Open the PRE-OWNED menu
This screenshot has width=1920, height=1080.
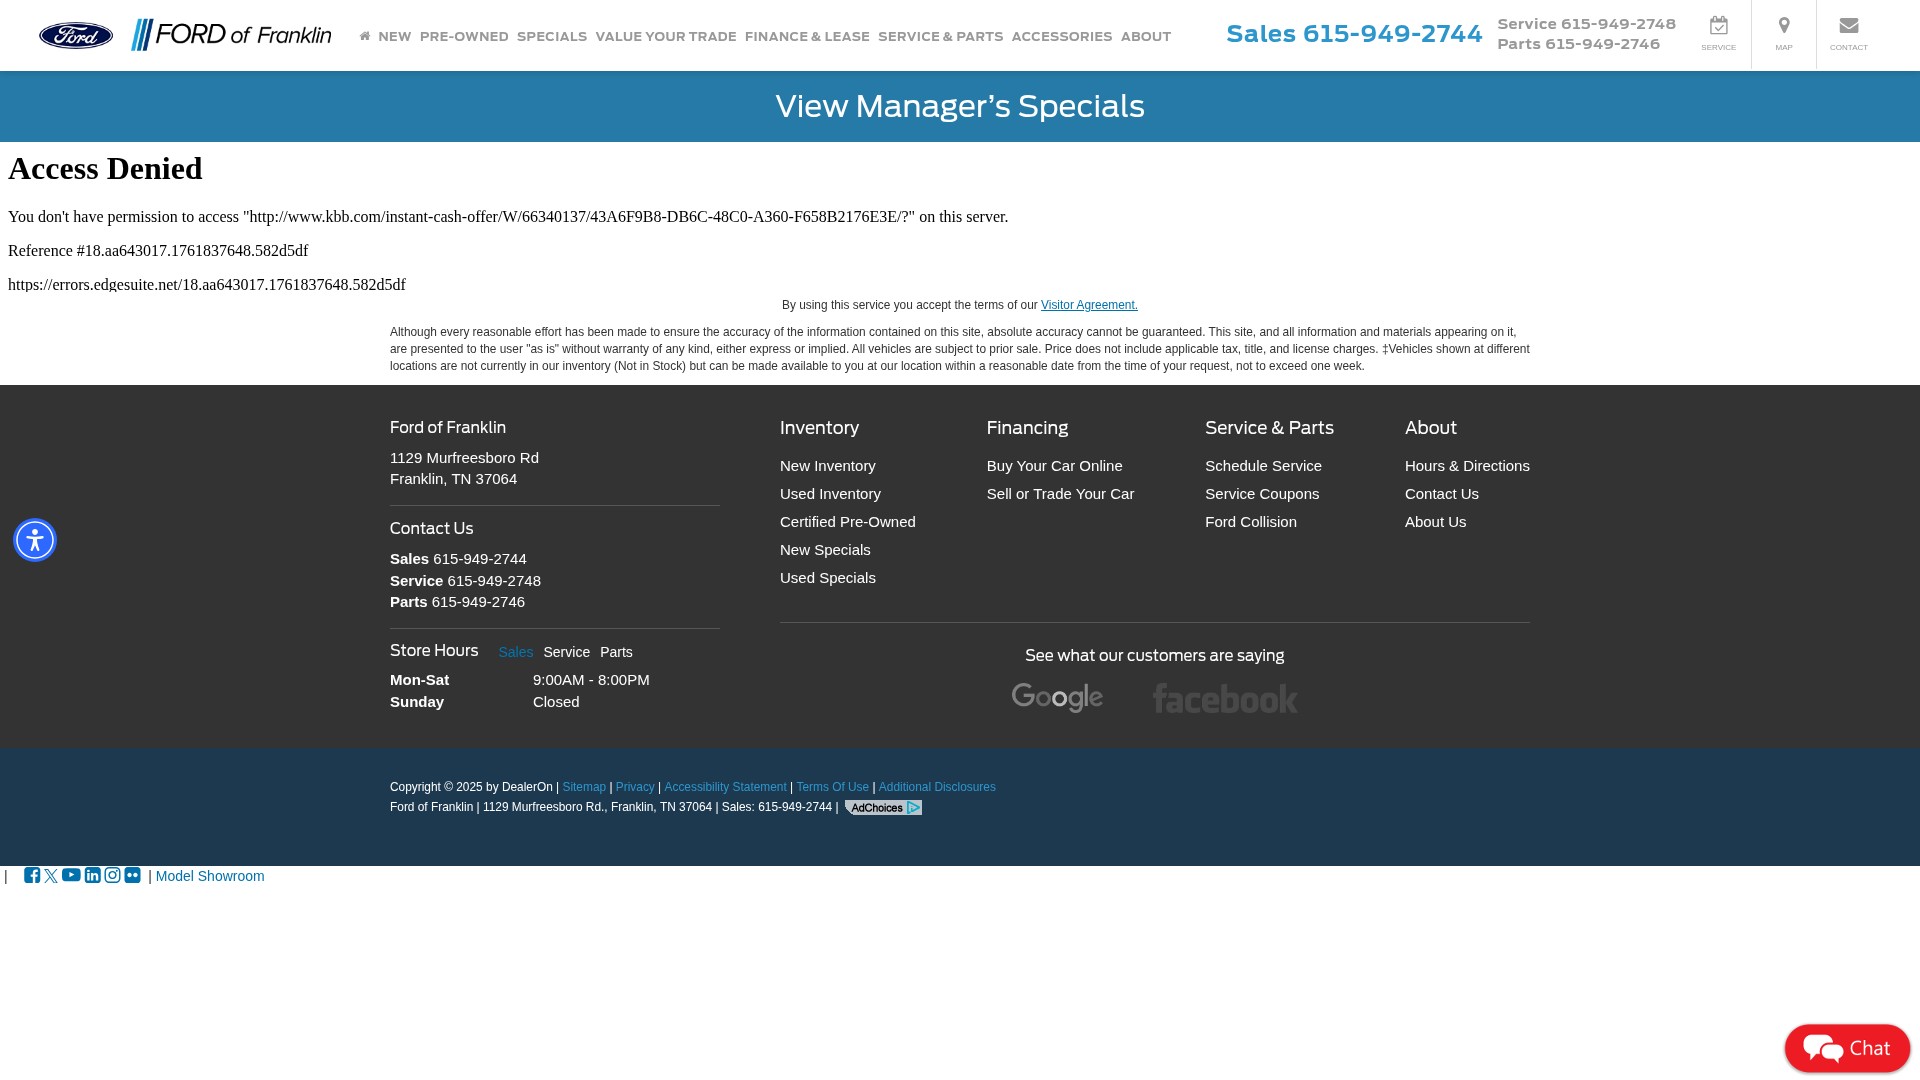click(464, 36)
